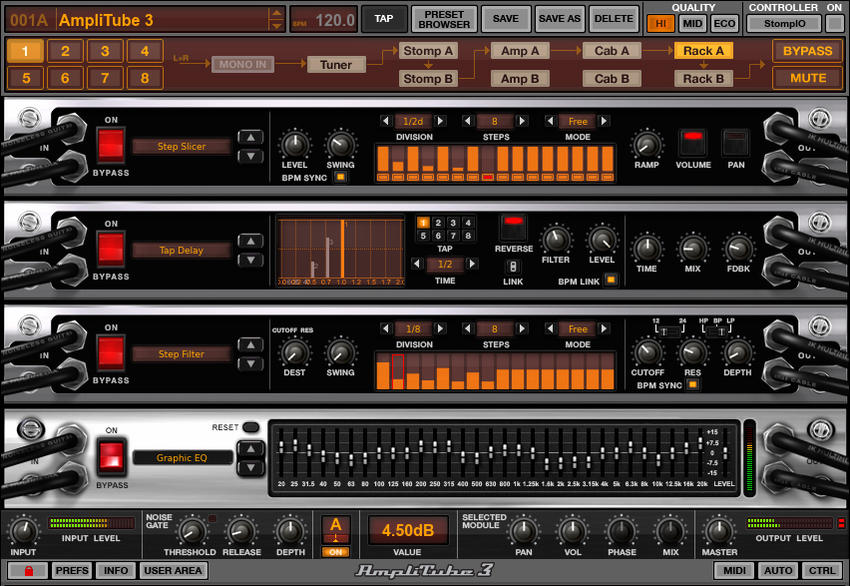
Task: Open the Stomp B module
Action: tap(428, 79)
